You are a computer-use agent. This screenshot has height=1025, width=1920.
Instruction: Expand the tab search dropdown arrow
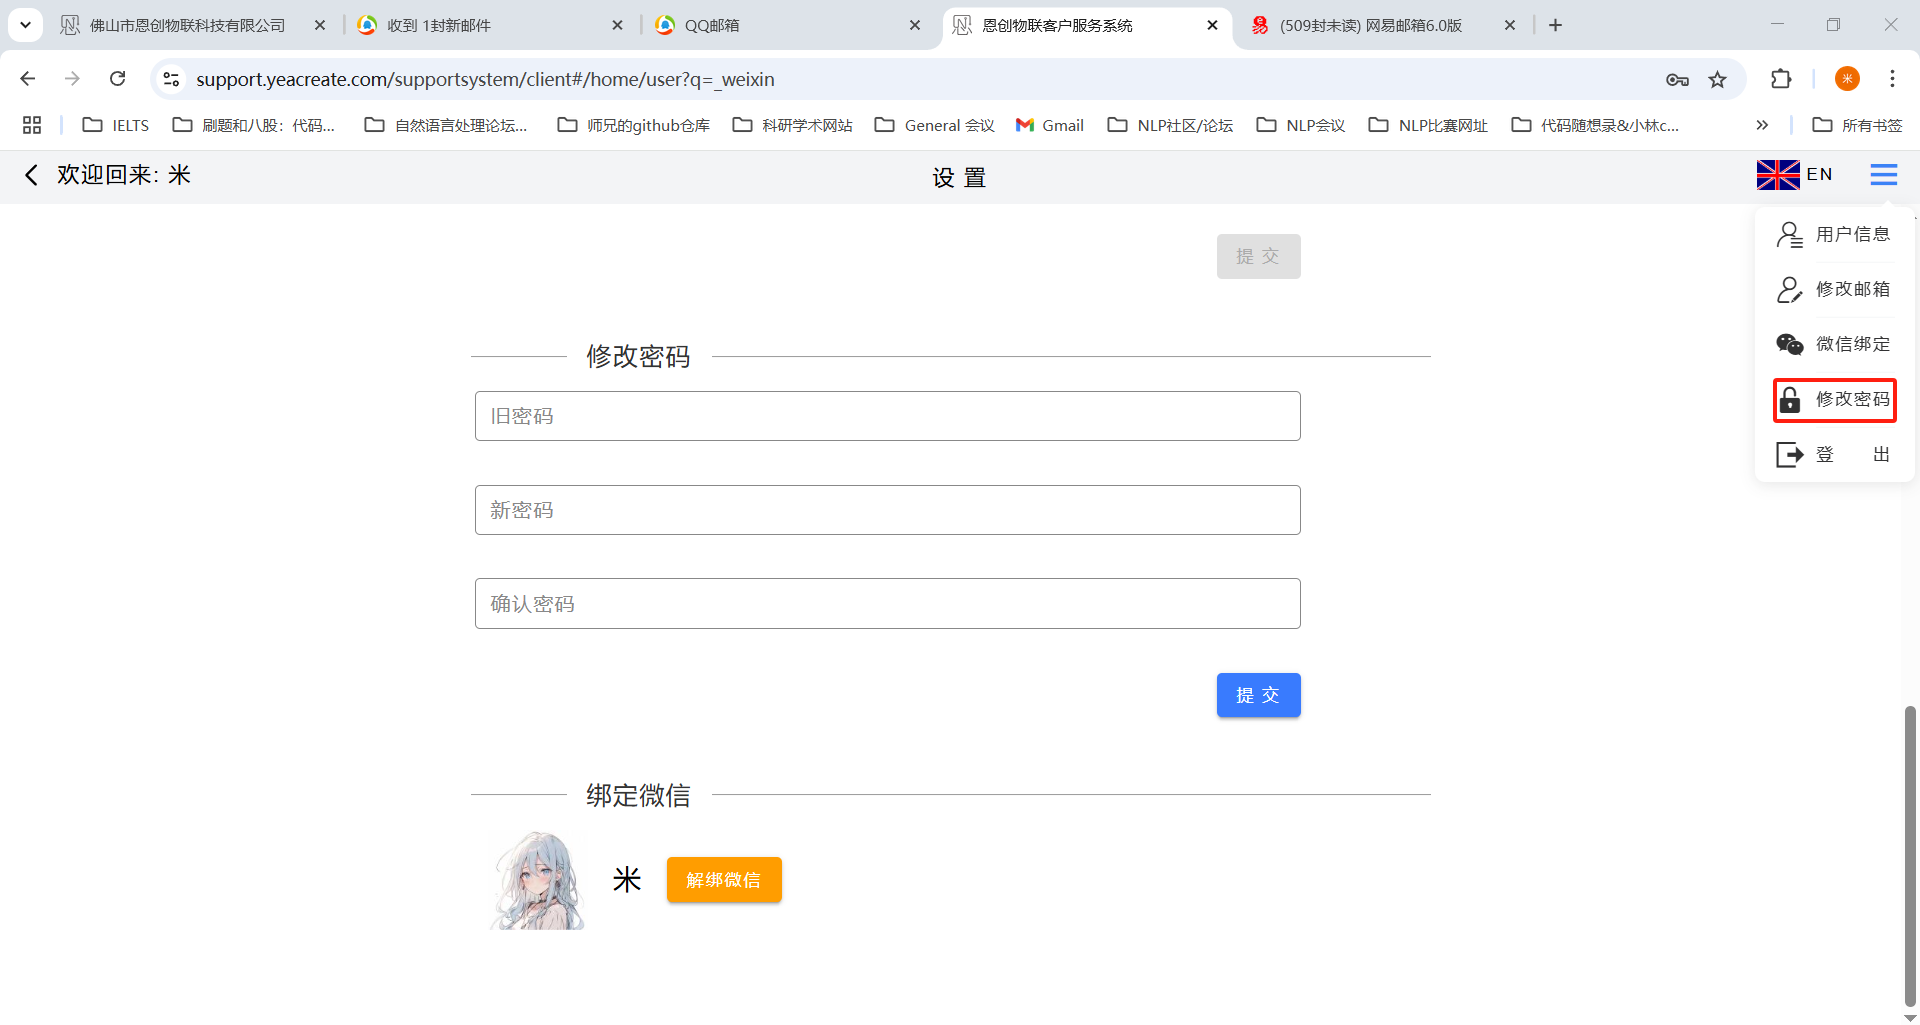pyautogui.click(x=25, y=25)
